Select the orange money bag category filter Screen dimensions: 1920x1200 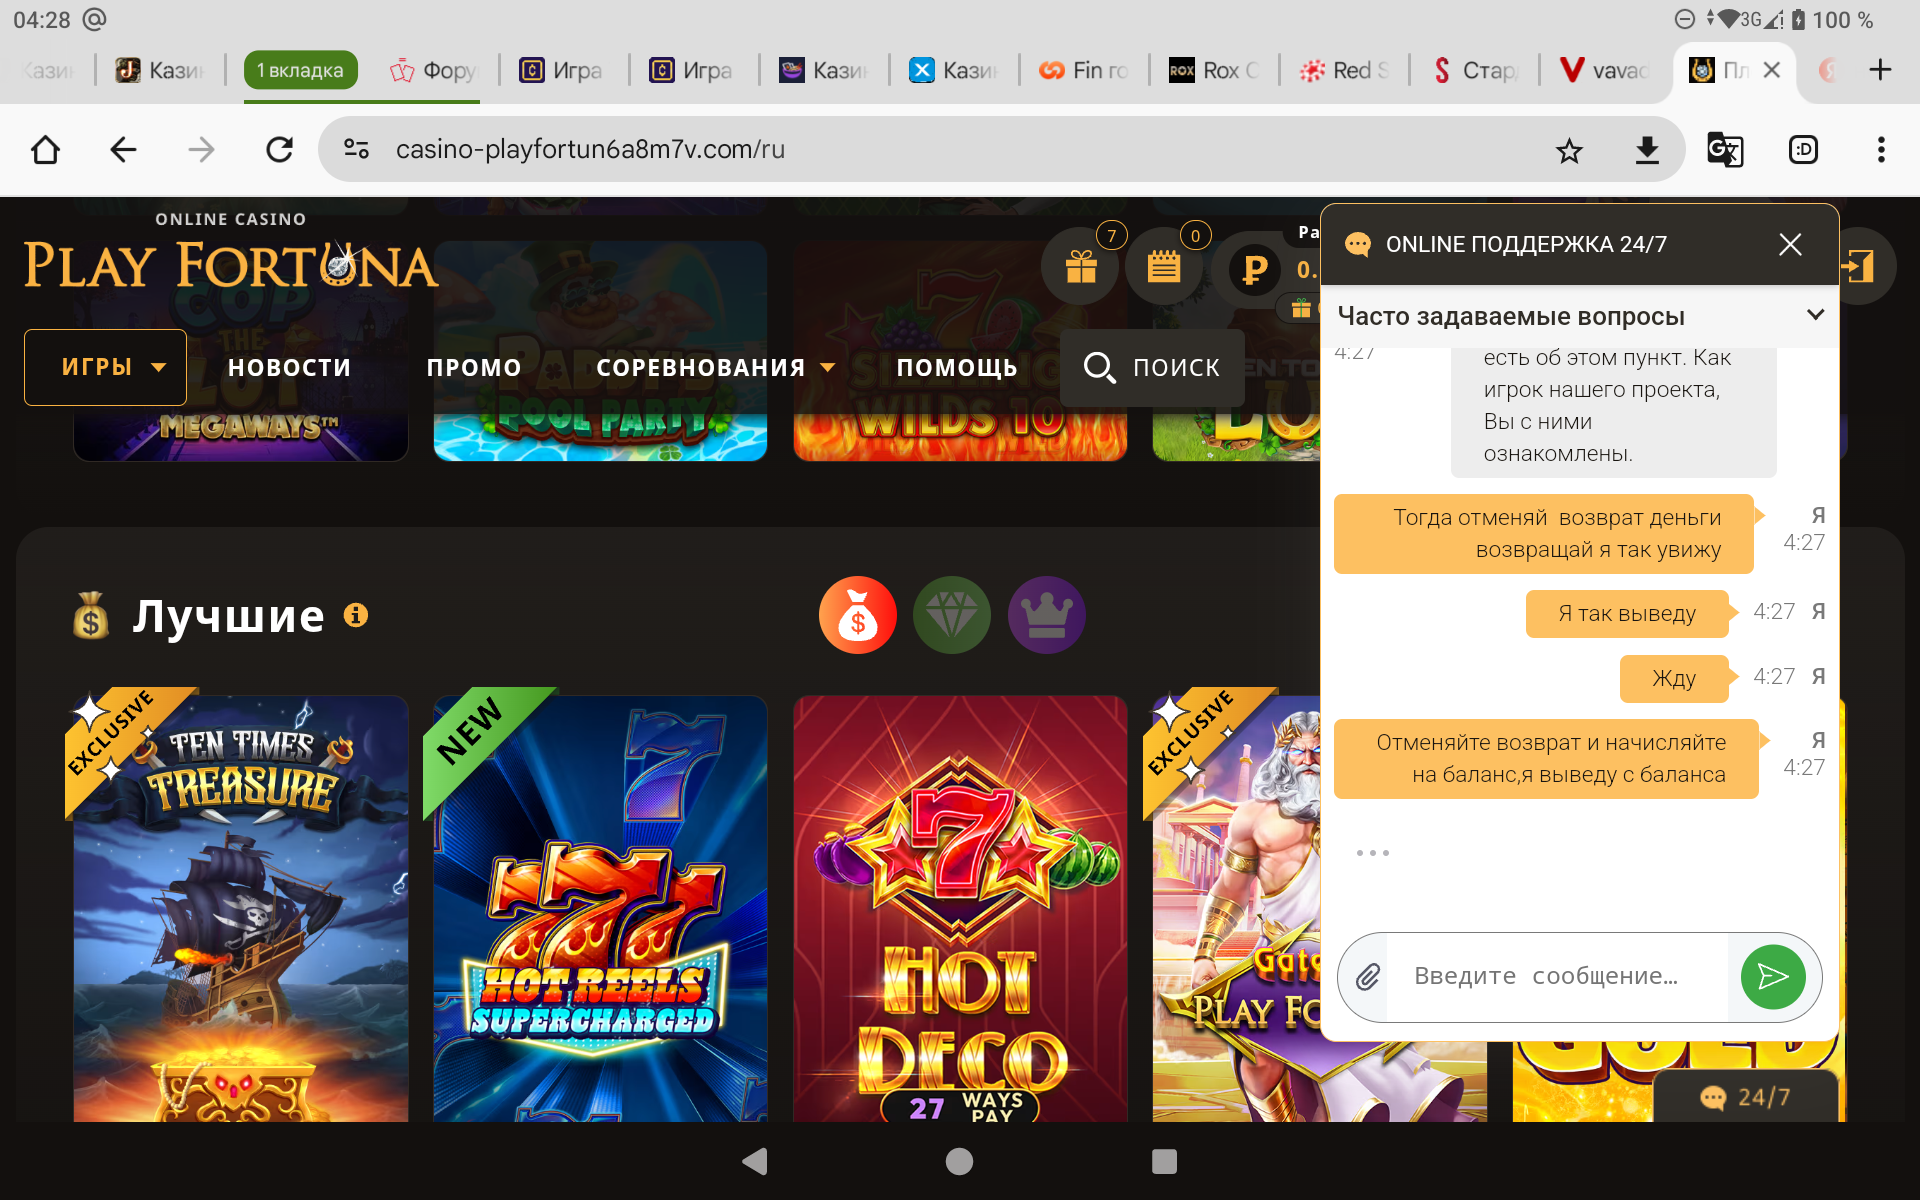click(857, 615)
